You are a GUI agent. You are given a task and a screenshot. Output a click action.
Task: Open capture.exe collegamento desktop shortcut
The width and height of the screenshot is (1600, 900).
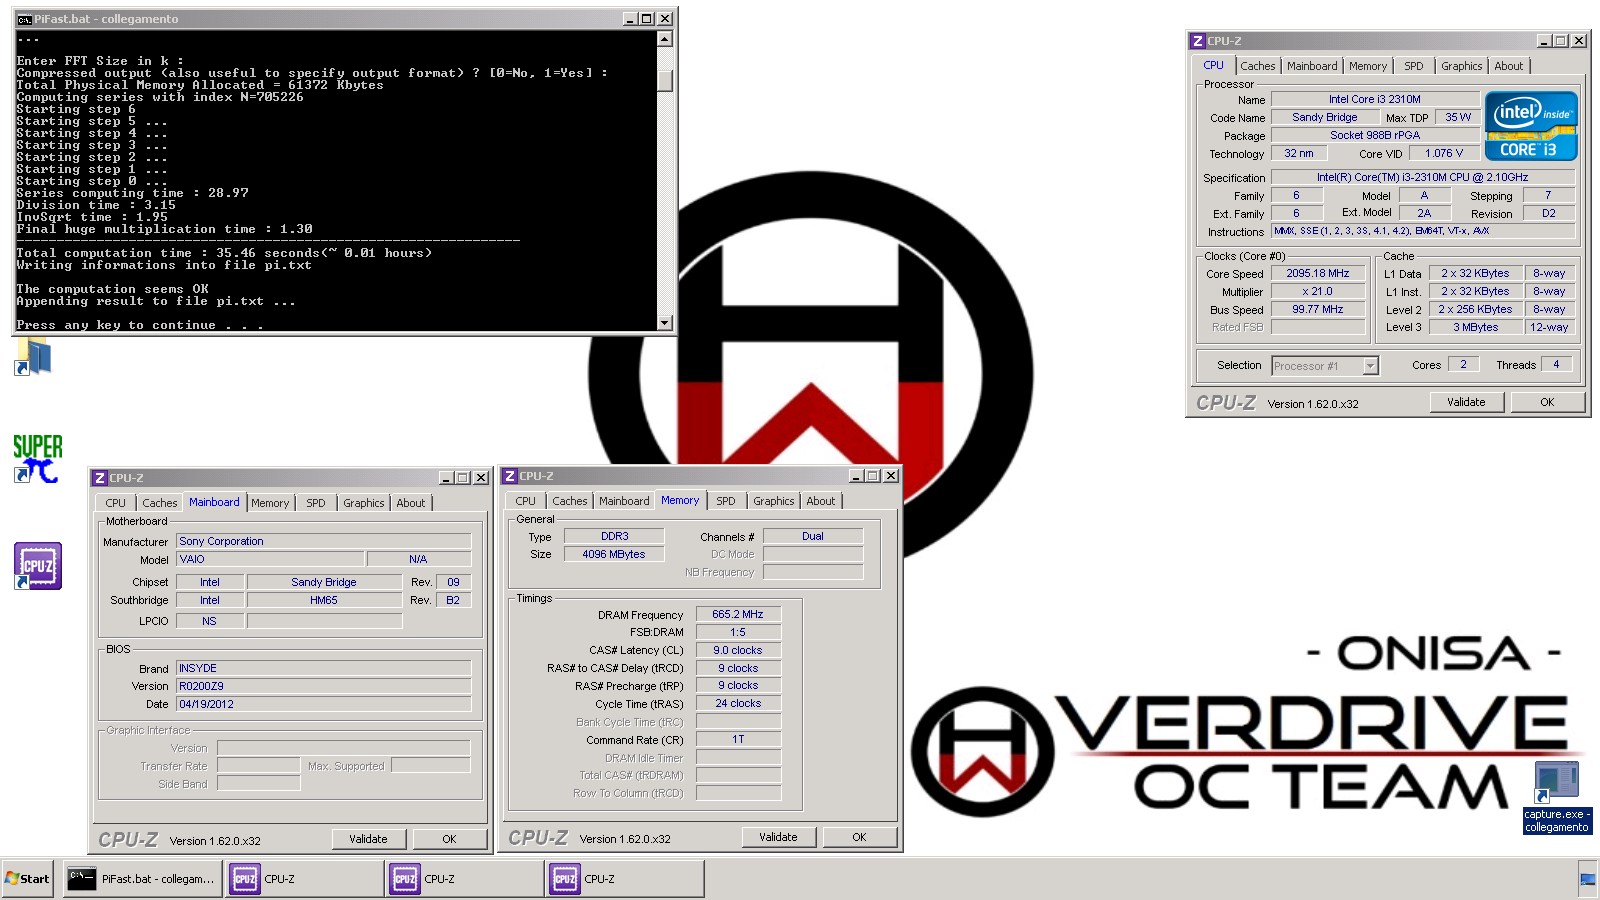[1556, 797]
